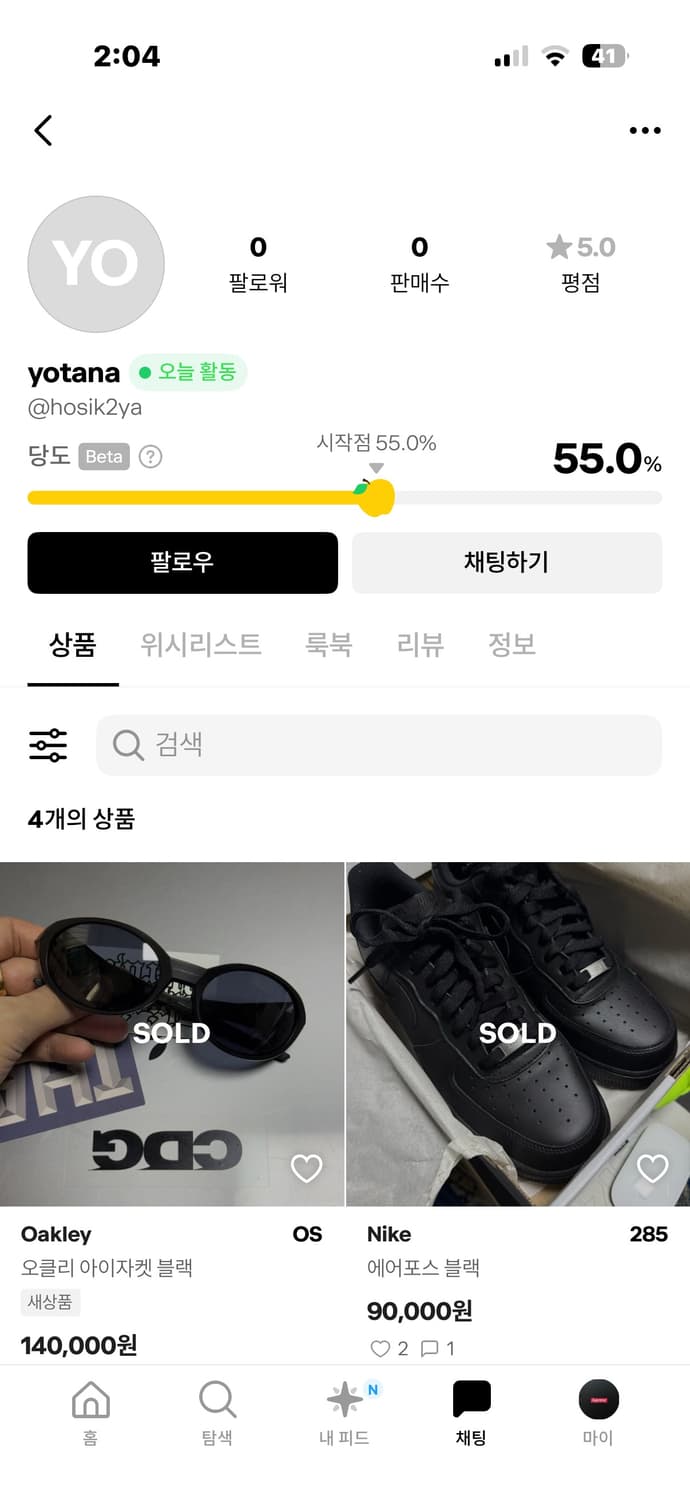Open the filter options icon beside search
This screenshot has width=690, height=1500.
[x=47, y=745]
